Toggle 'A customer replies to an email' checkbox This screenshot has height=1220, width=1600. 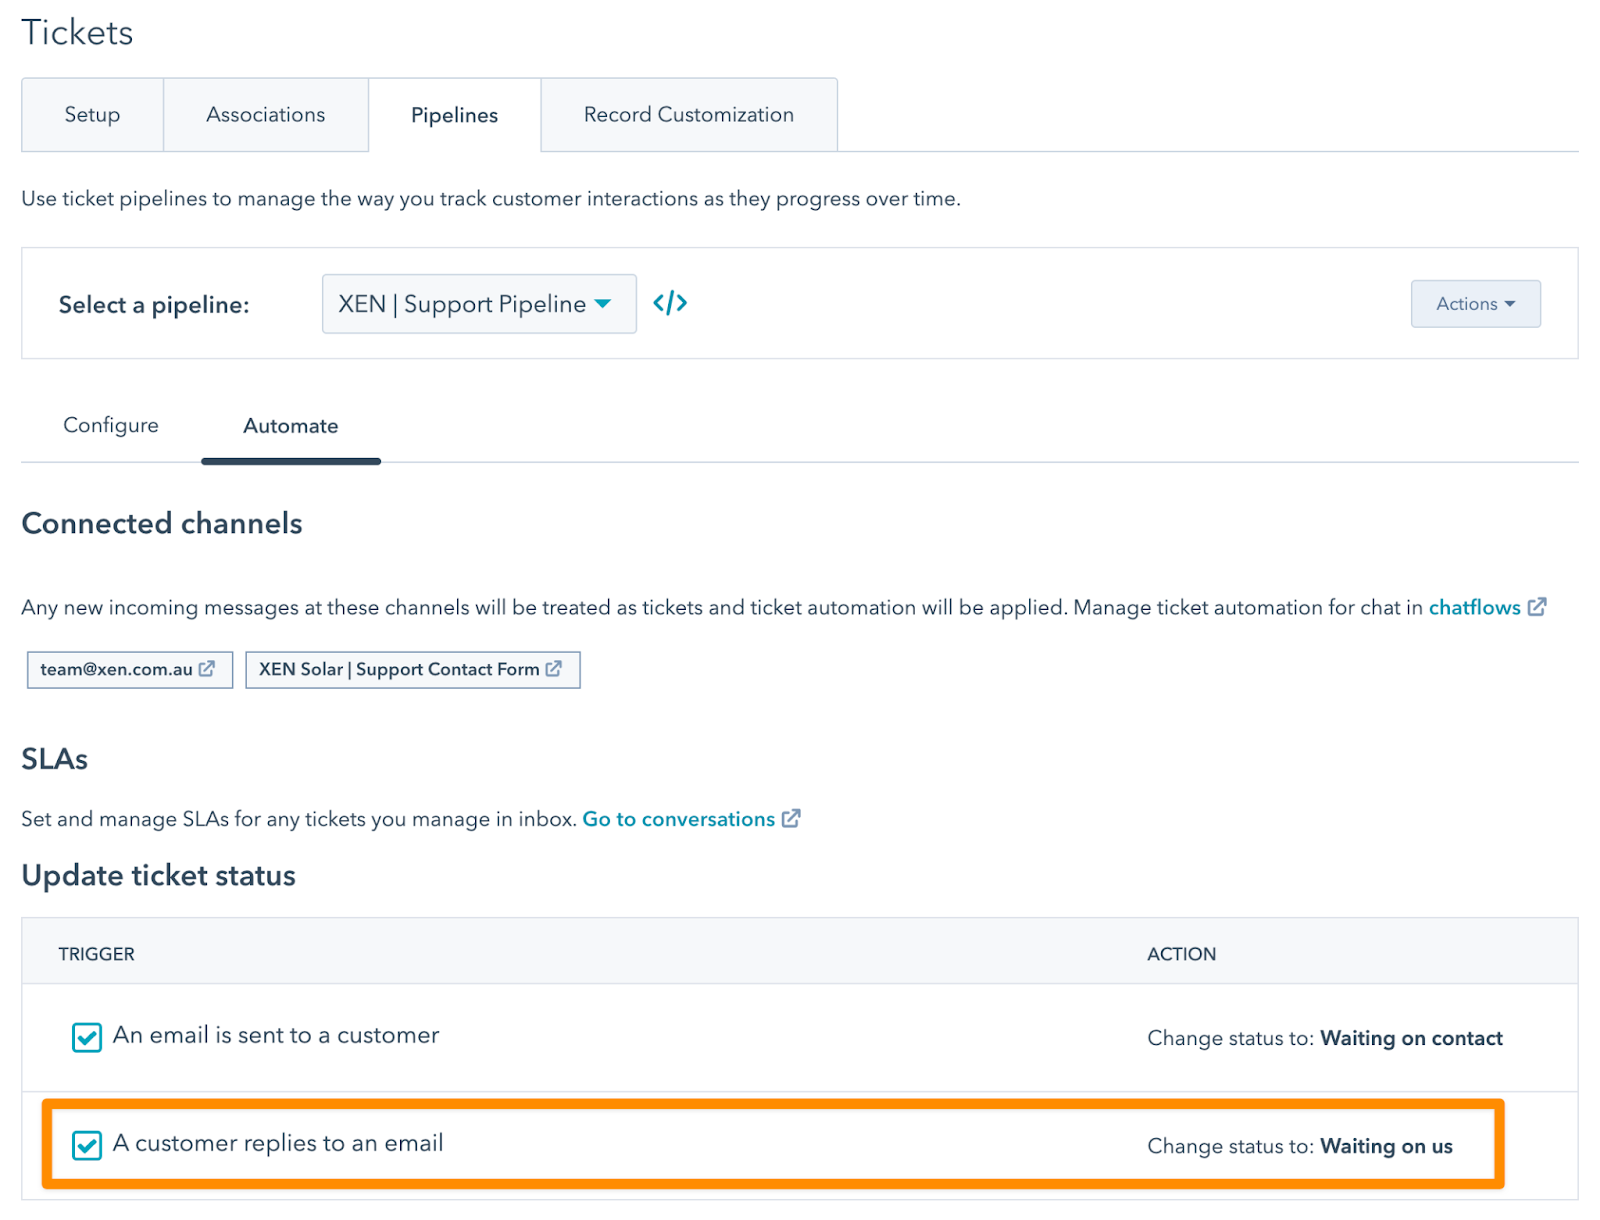pos(87,1145)
